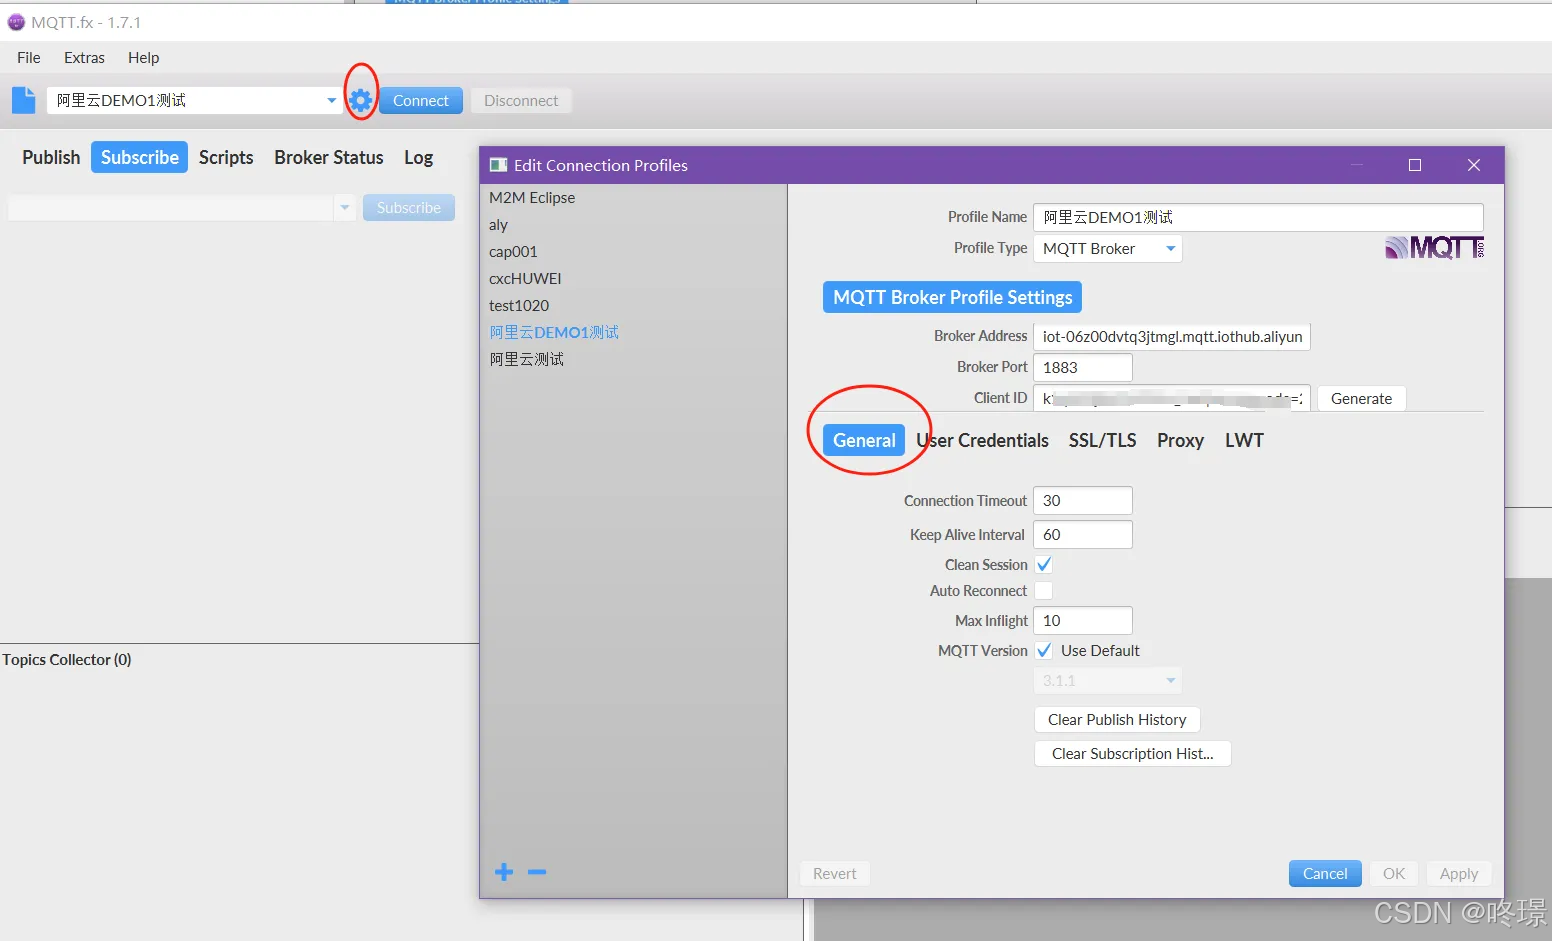
Task: Click the MQTT.fx app icon in title bar
Action: [16, 22]
